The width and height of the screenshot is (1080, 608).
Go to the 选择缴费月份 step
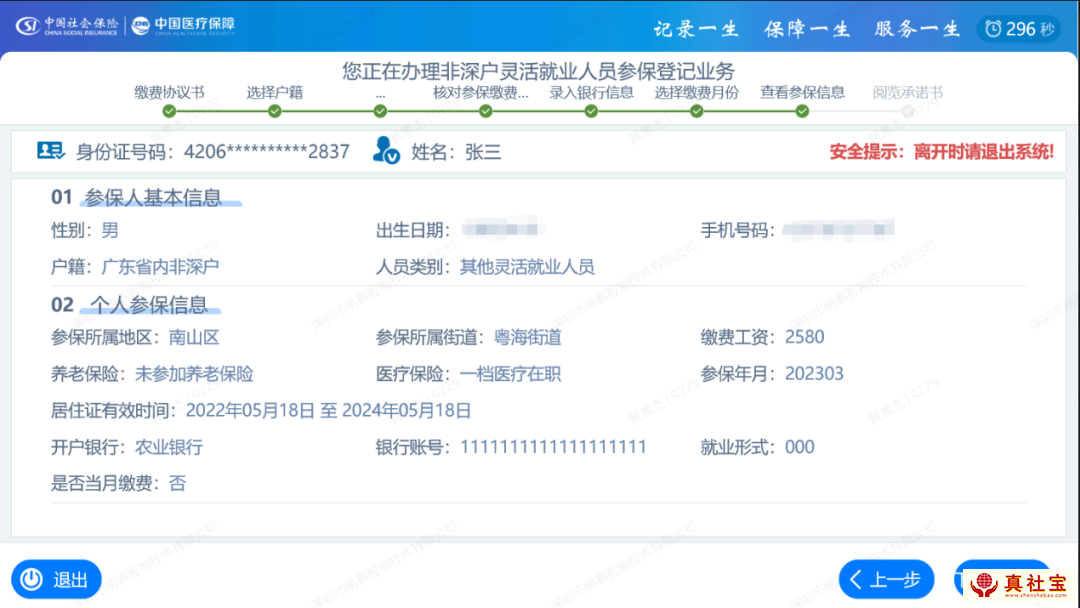[696, 93]
